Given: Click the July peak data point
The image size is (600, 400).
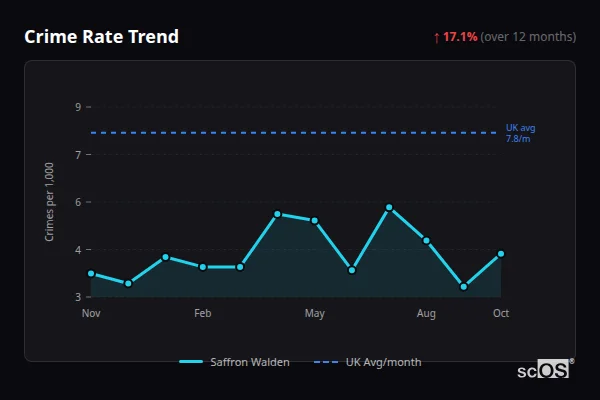Looking at the screenshot, I should coord(389,207).
